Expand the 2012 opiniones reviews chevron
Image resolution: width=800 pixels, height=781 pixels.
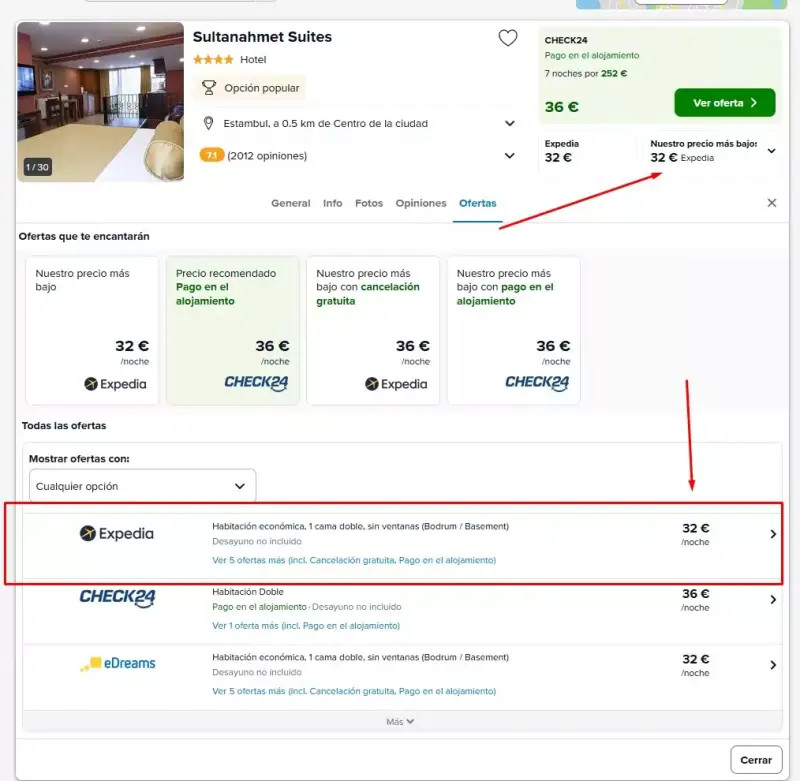tap(509, 155)
